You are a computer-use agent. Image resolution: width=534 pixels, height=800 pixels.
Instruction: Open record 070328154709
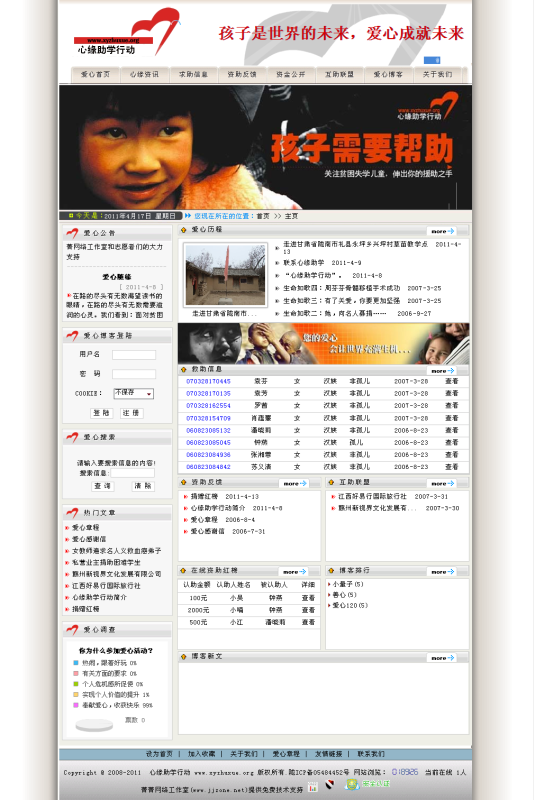tap(208, 418)
